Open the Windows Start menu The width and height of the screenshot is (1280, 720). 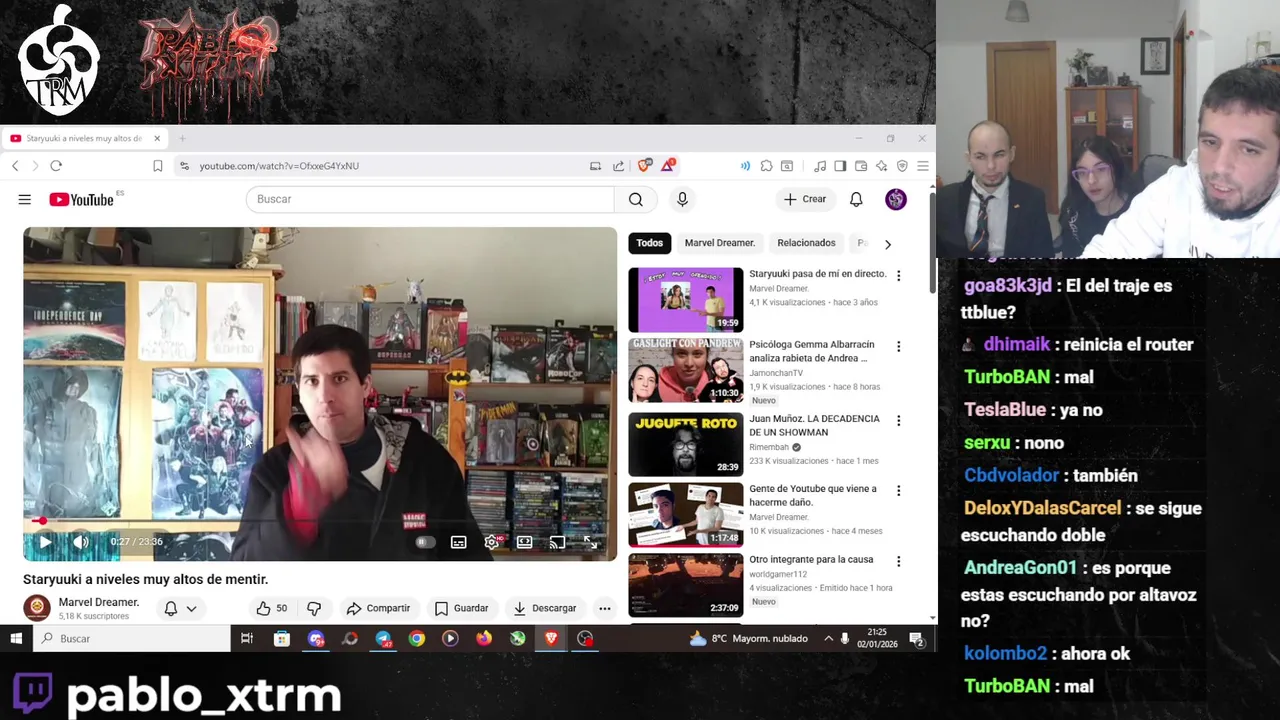coord(16,638)
